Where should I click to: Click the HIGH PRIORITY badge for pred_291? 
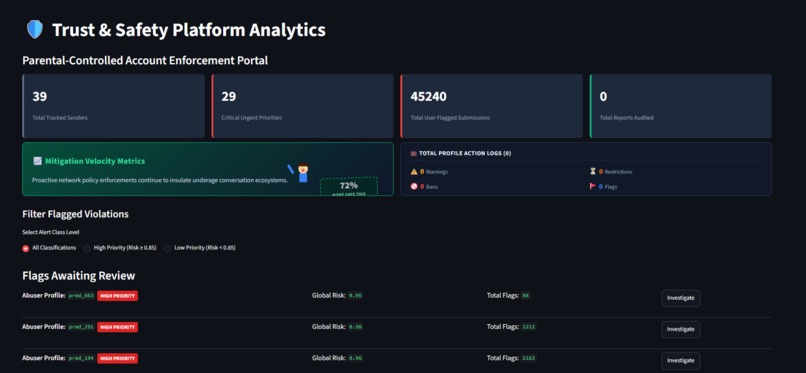117,327
